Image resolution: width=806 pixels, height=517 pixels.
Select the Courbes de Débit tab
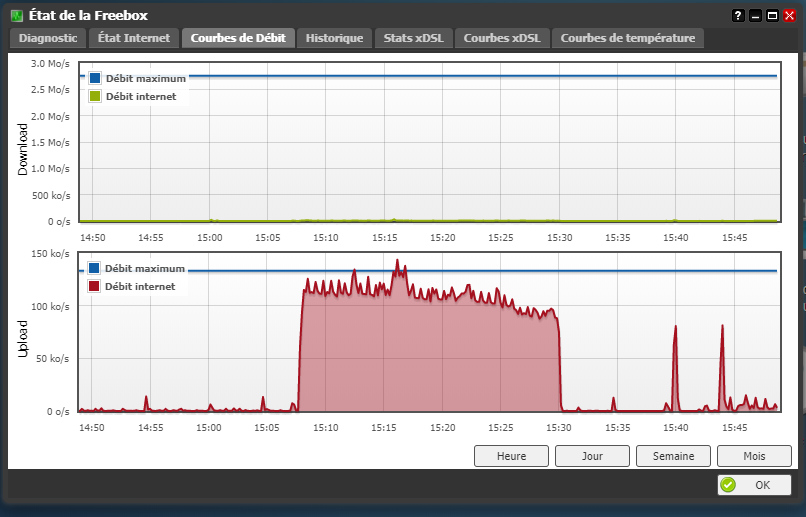point(238,38)
